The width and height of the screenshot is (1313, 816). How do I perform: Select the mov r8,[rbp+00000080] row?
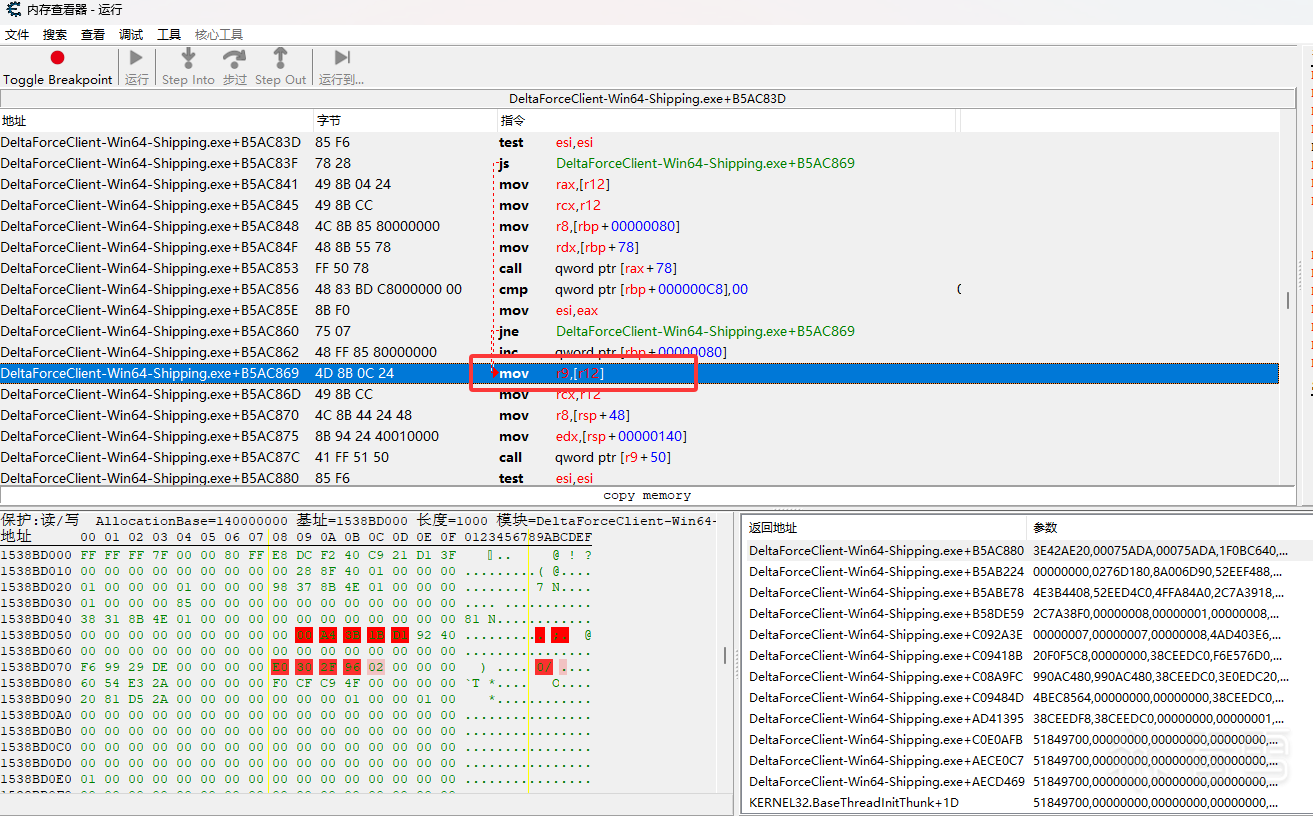click(639, 226)
